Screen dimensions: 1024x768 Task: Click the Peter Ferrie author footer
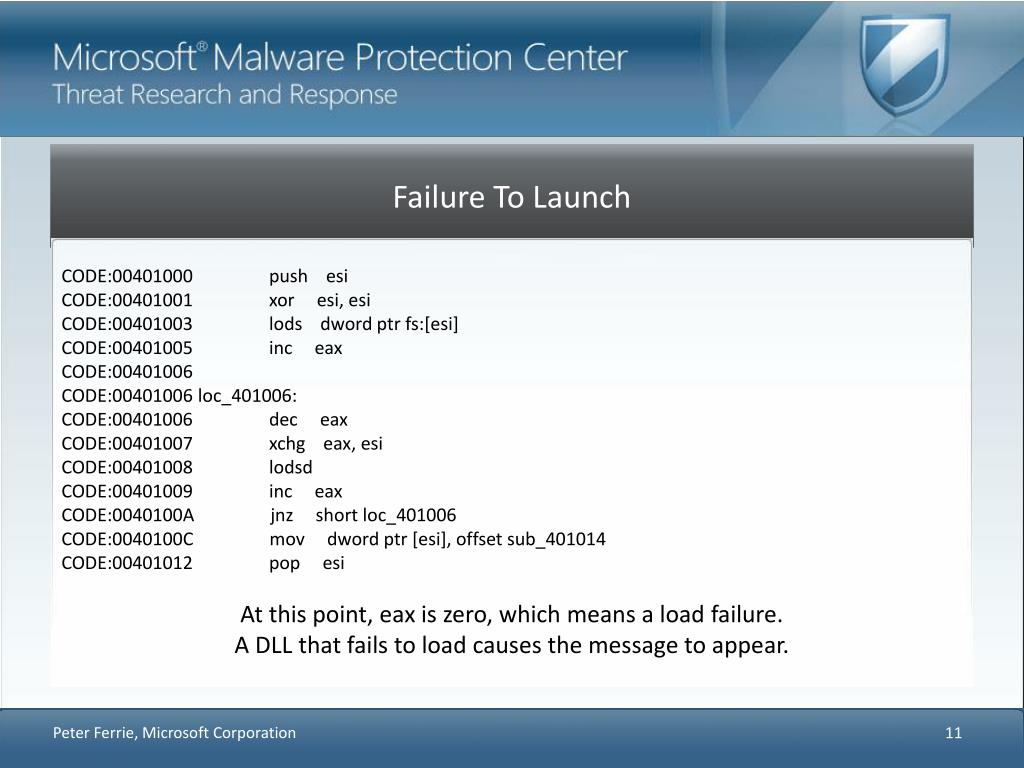174,733
